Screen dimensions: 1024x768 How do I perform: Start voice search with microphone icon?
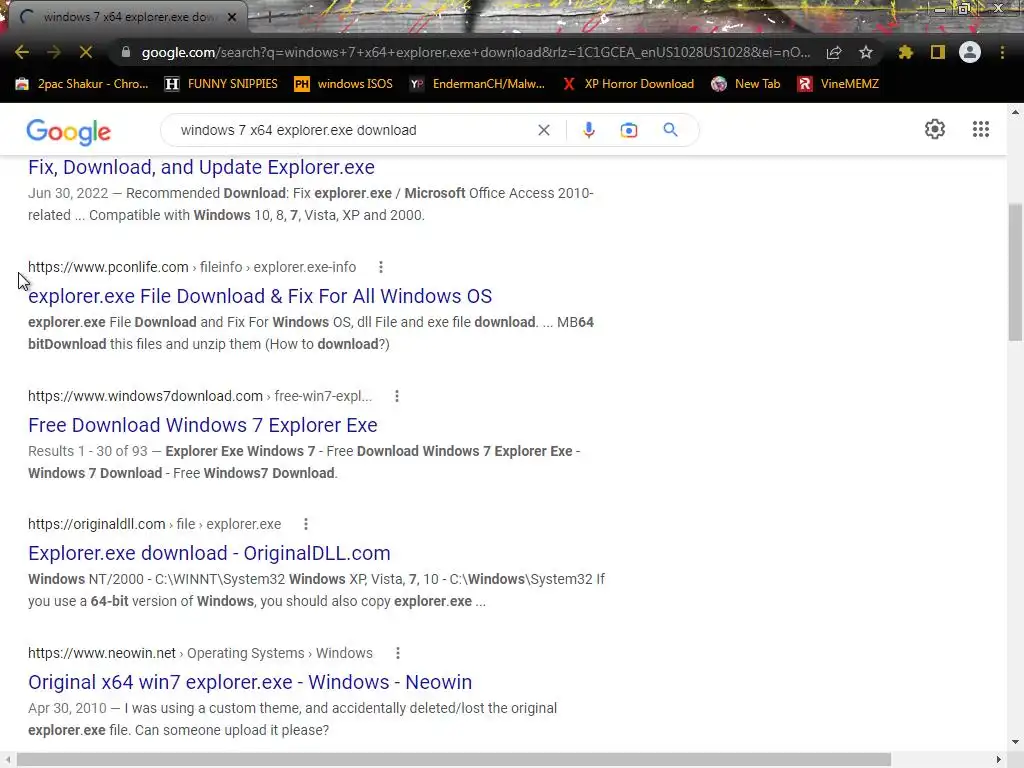tap(588, 130)
